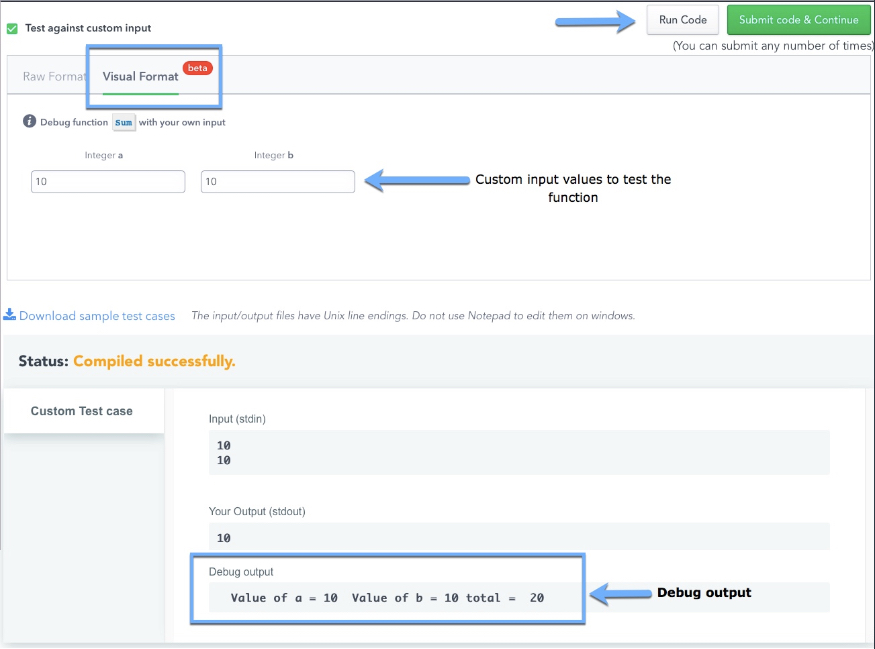Select the Custom Test case tab
The image size is (875, 649).
point(82,411)
